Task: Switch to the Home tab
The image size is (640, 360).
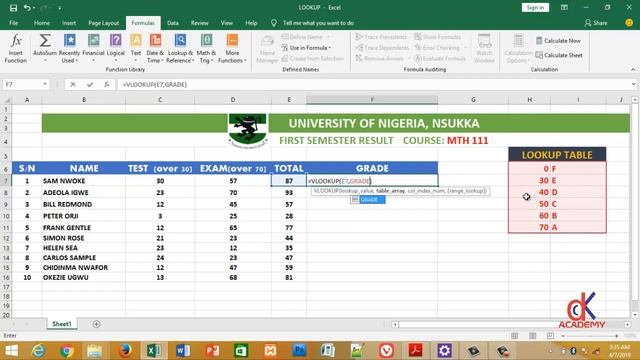Action: [42, 23]
